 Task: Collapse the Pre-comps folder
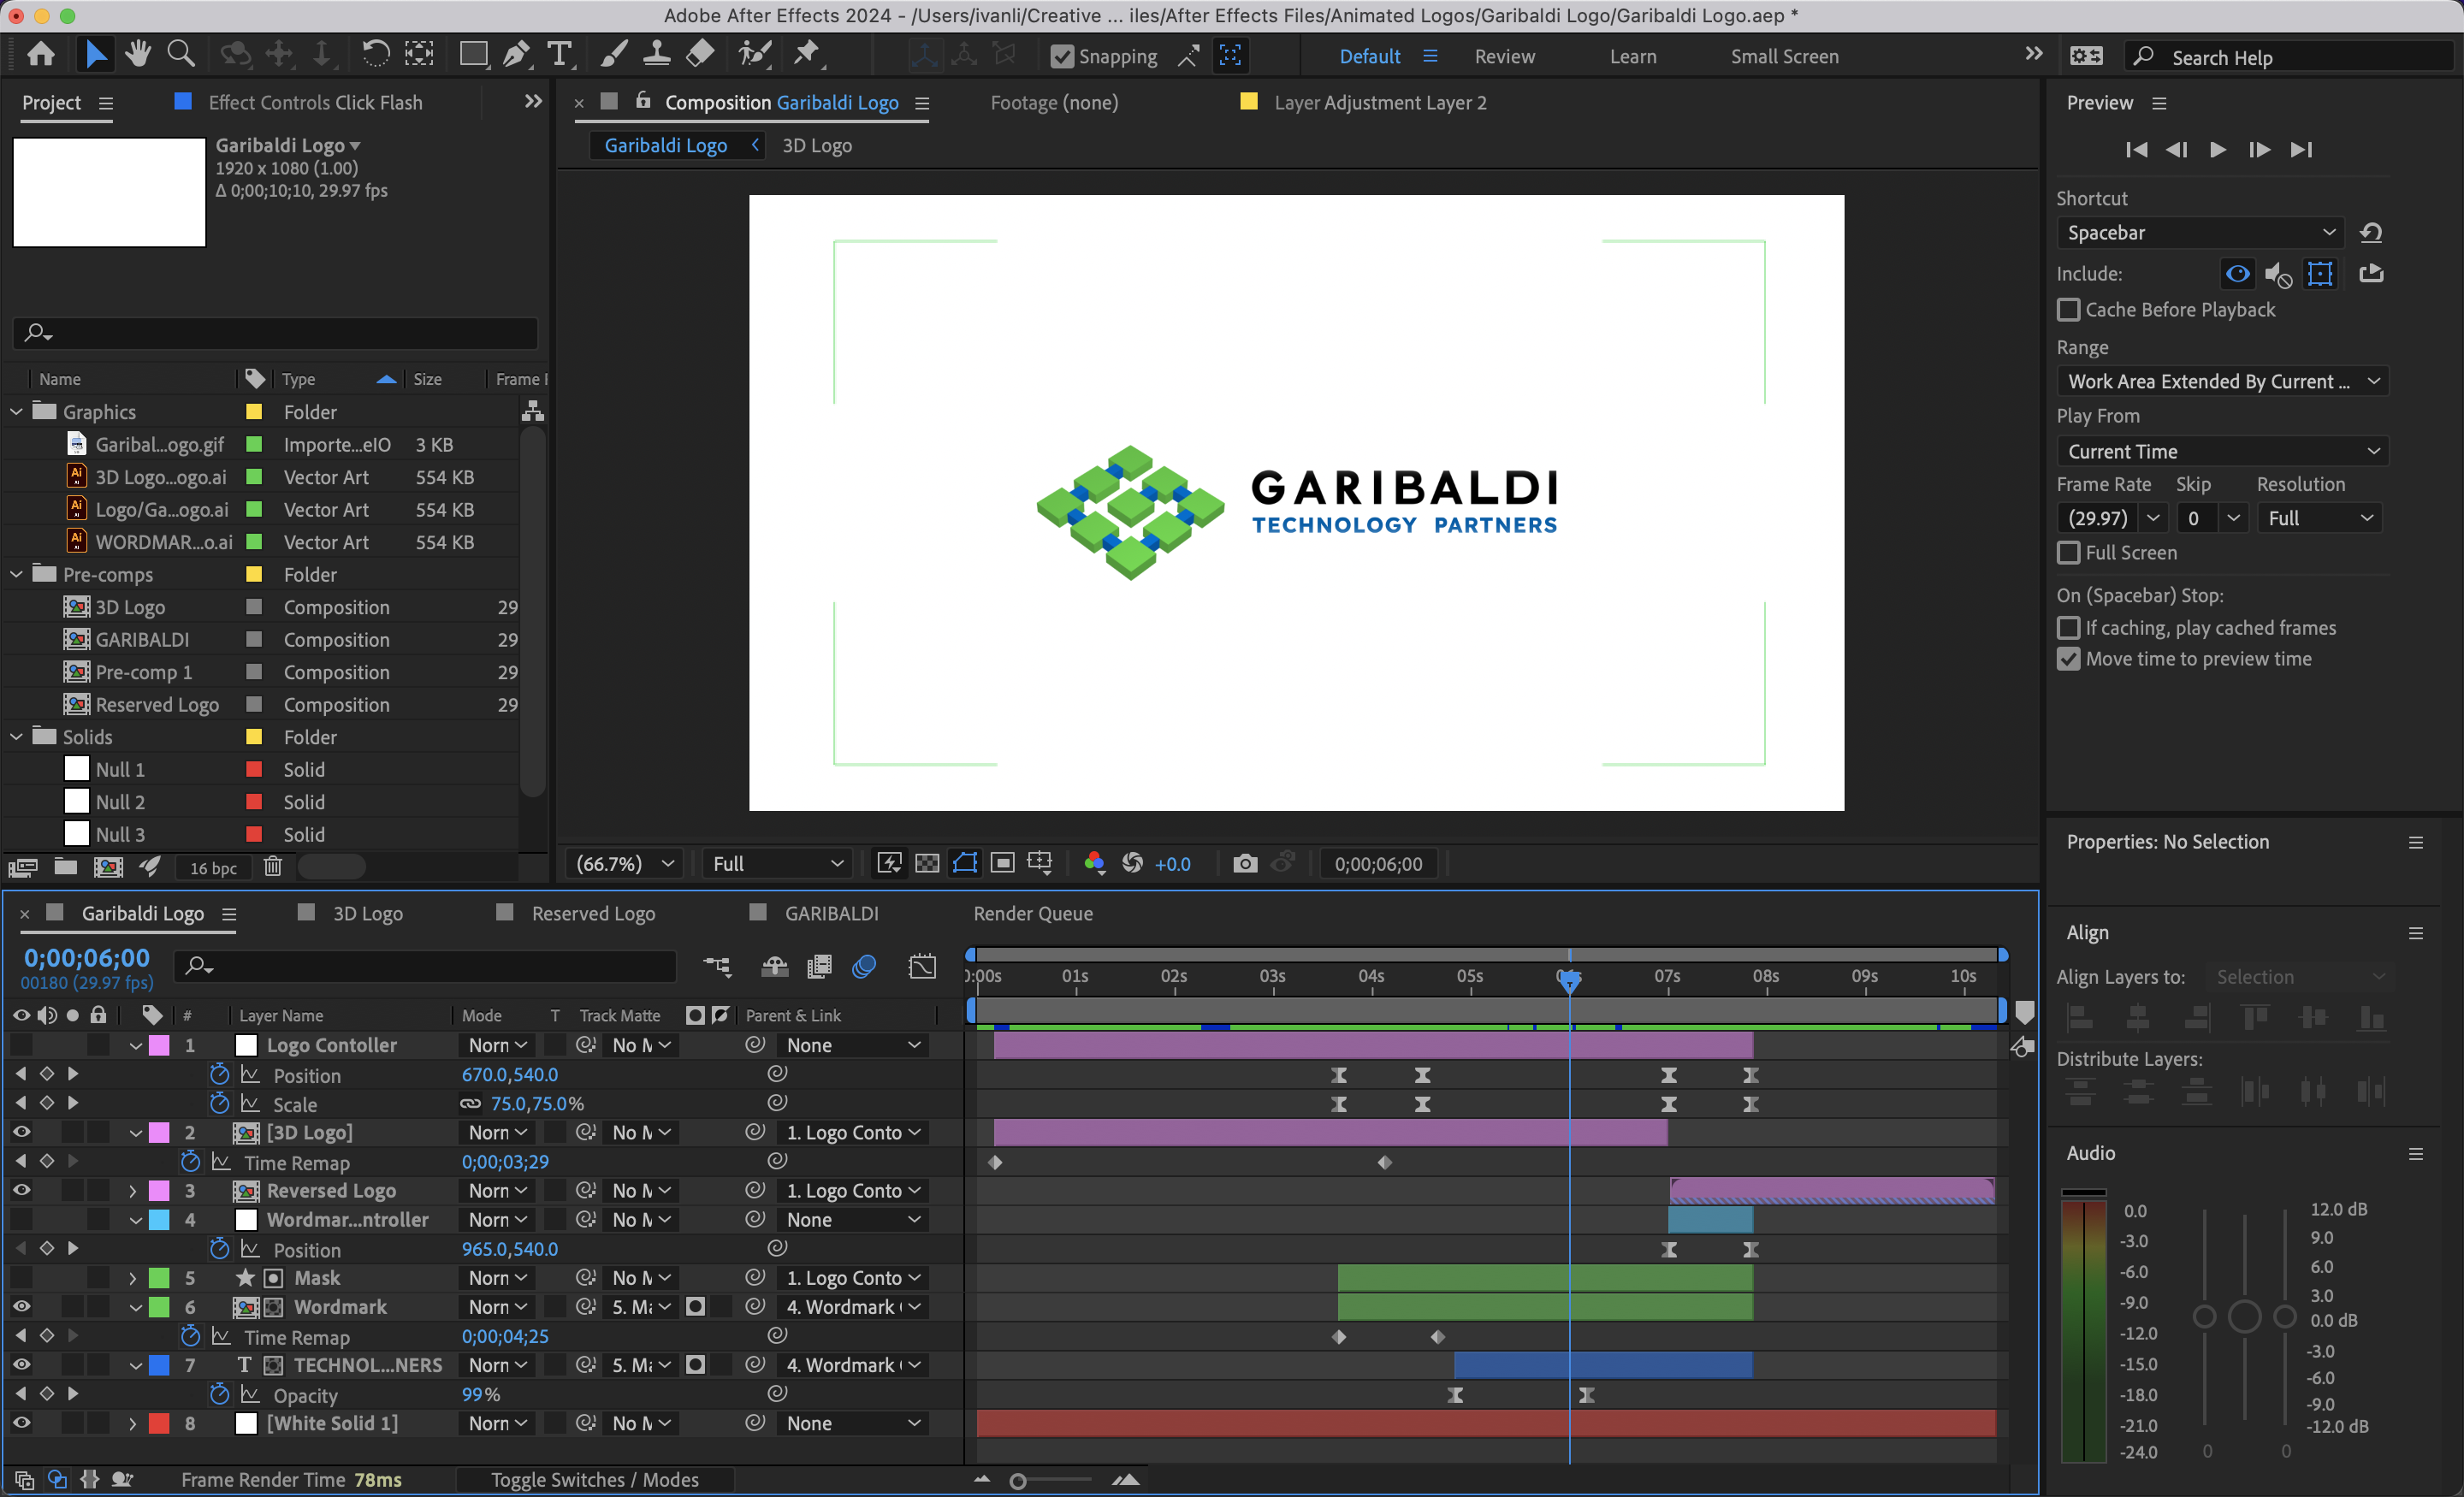tap(17, 574)
